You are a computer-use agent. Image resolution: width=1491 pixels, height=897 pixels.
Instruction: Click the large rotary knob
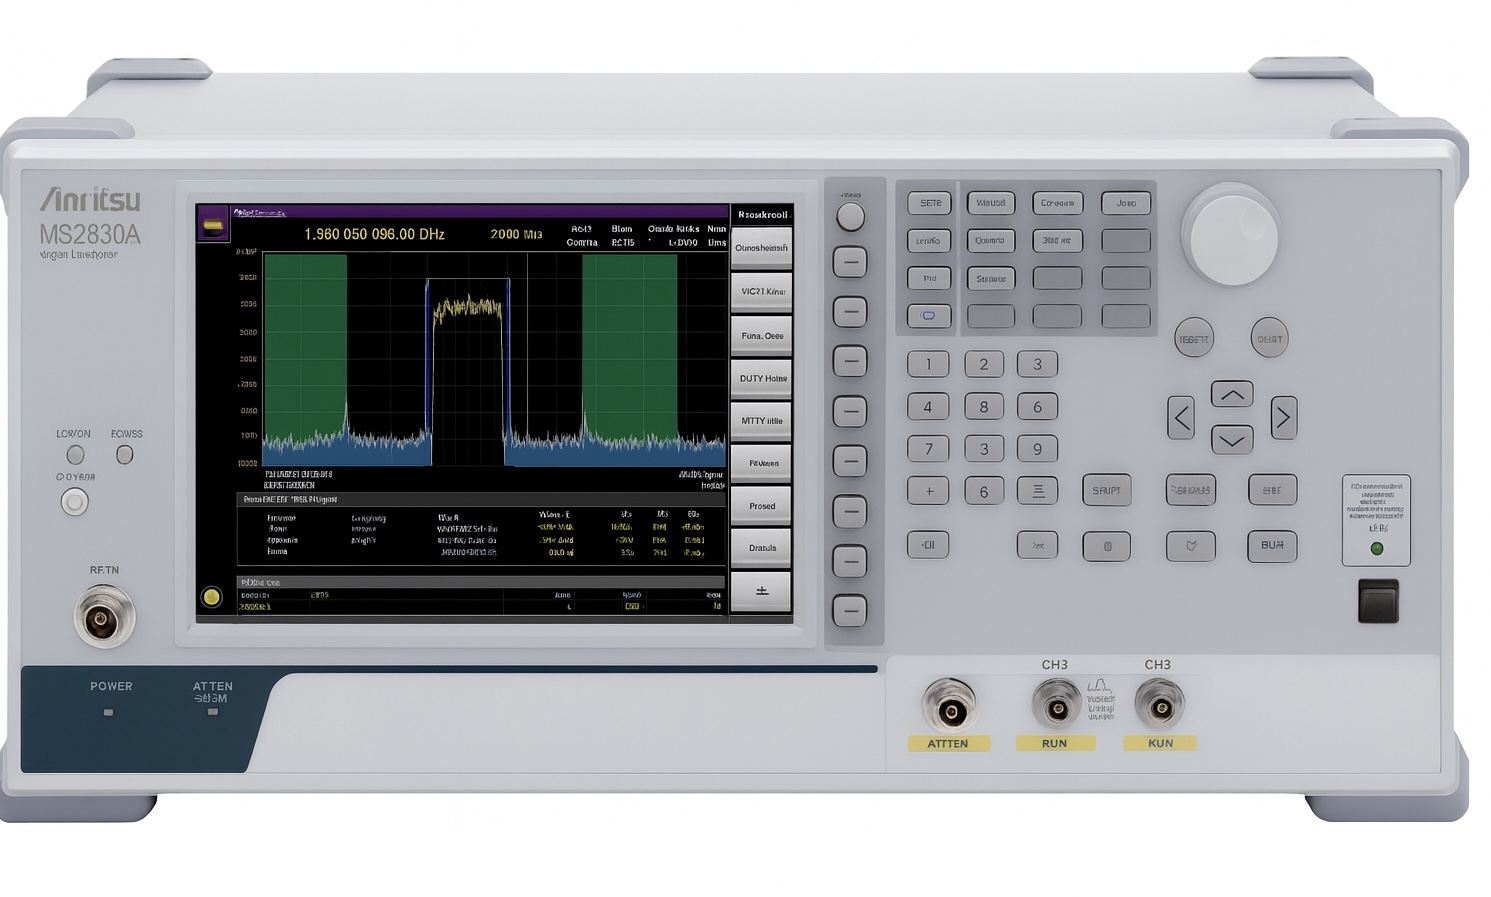click(x=1230, y=236)
